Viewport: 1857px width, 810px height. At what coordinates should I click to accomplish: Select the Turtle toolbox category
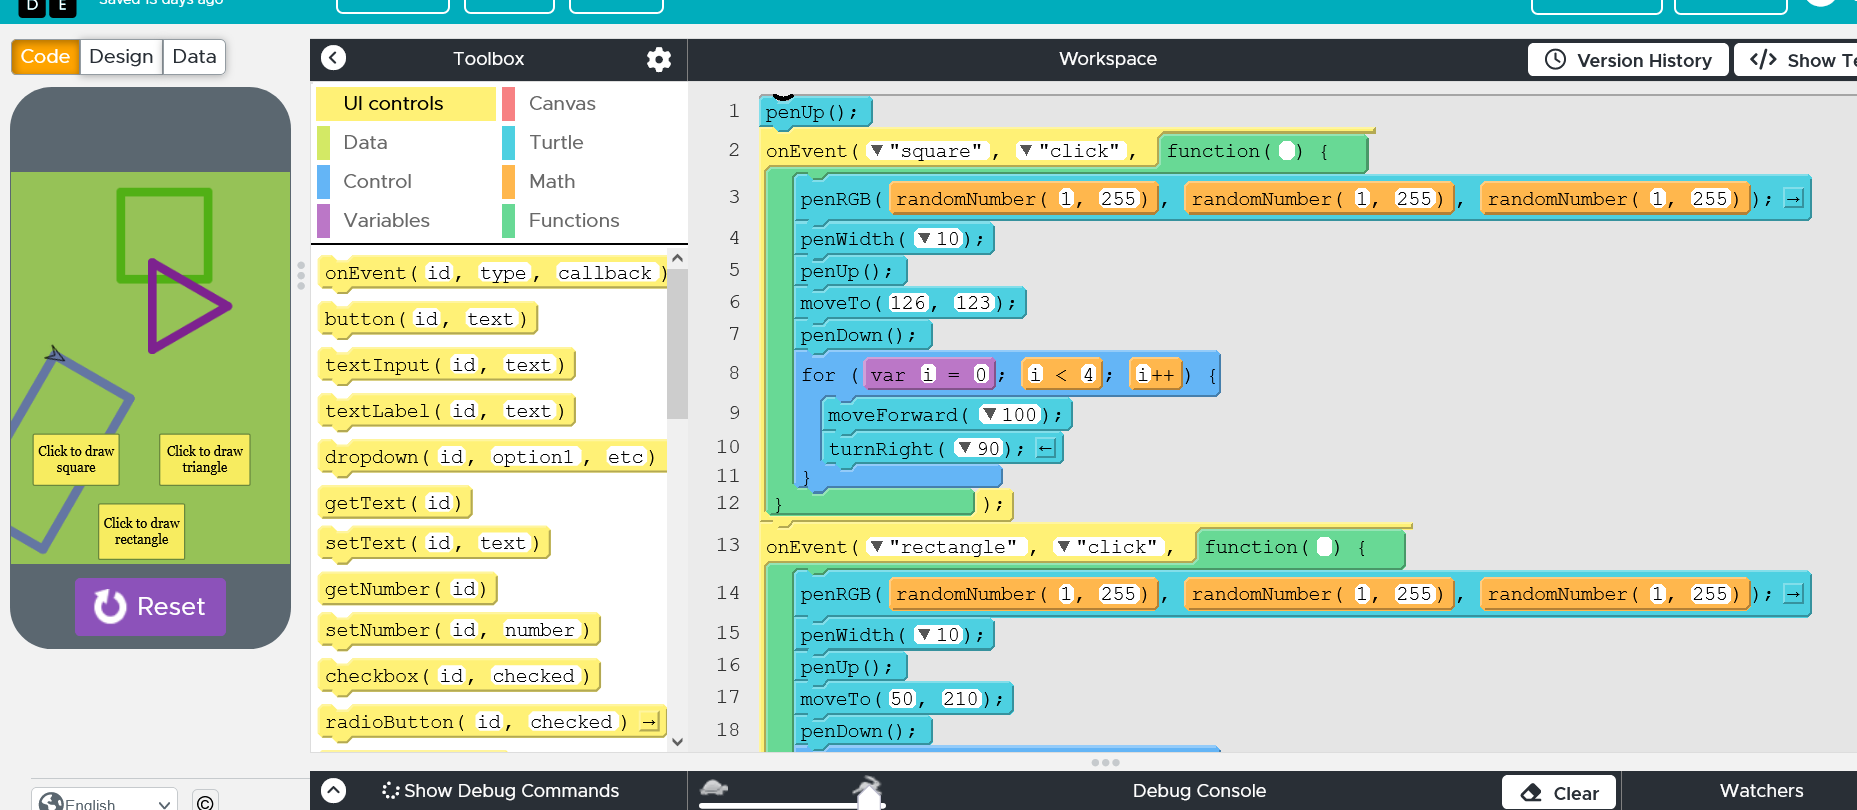click(x=556, y=142)
